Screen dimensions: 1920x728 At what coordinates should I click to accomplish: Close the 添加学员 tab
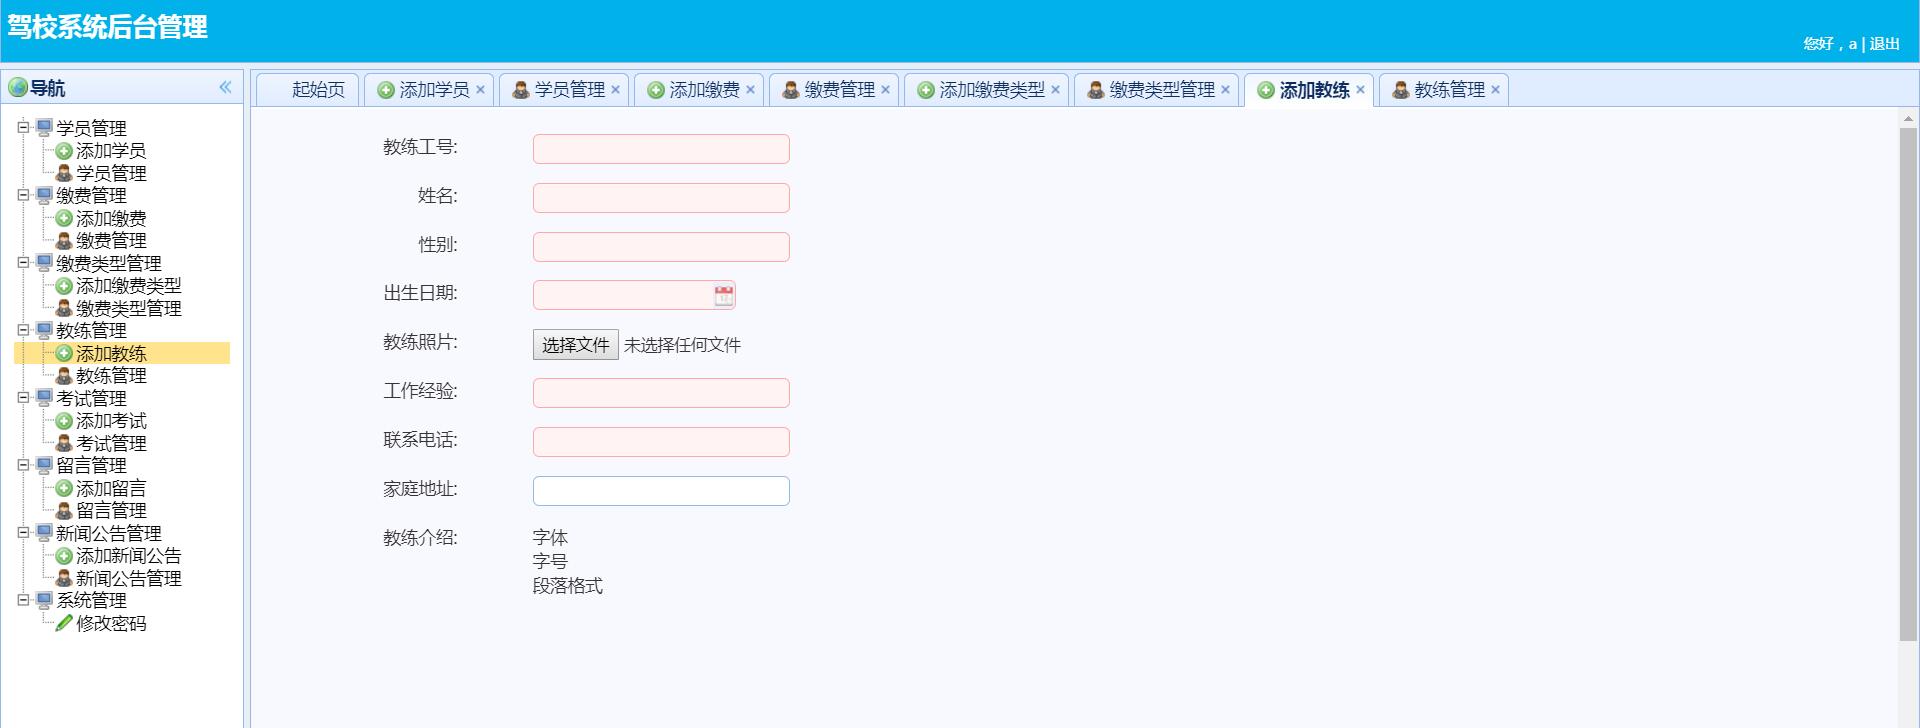pos(480,90)
